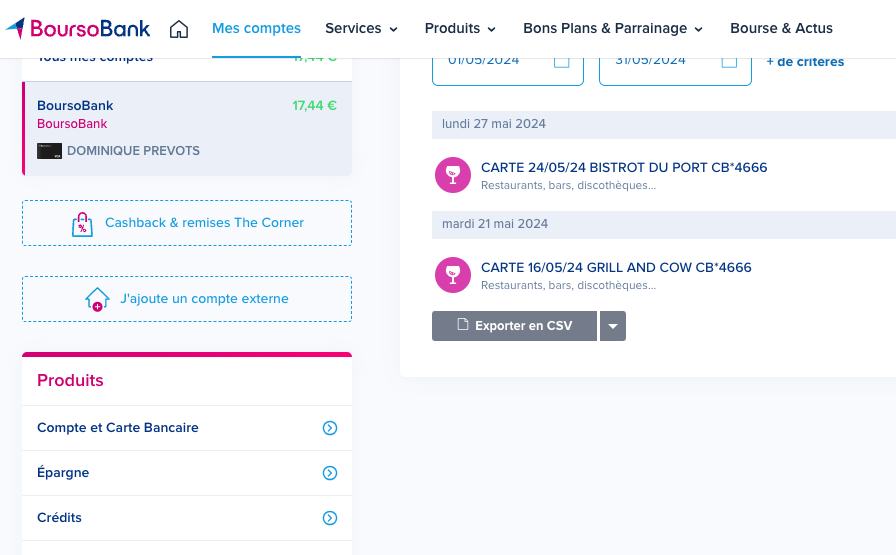Open Compte et Carte Bancaire product
This screenshot has height=555, width=896.
[x=187, y=428]
